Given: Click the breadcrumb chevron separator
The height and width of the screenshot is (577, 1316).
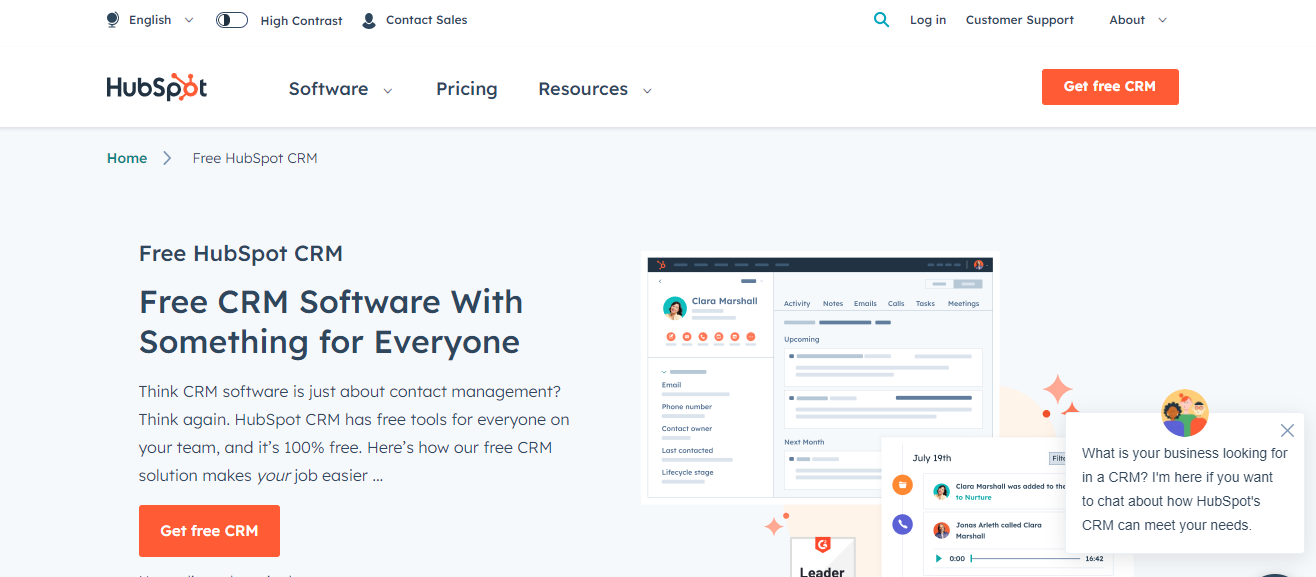Looking at the screenshot, I should pos(168,158).
